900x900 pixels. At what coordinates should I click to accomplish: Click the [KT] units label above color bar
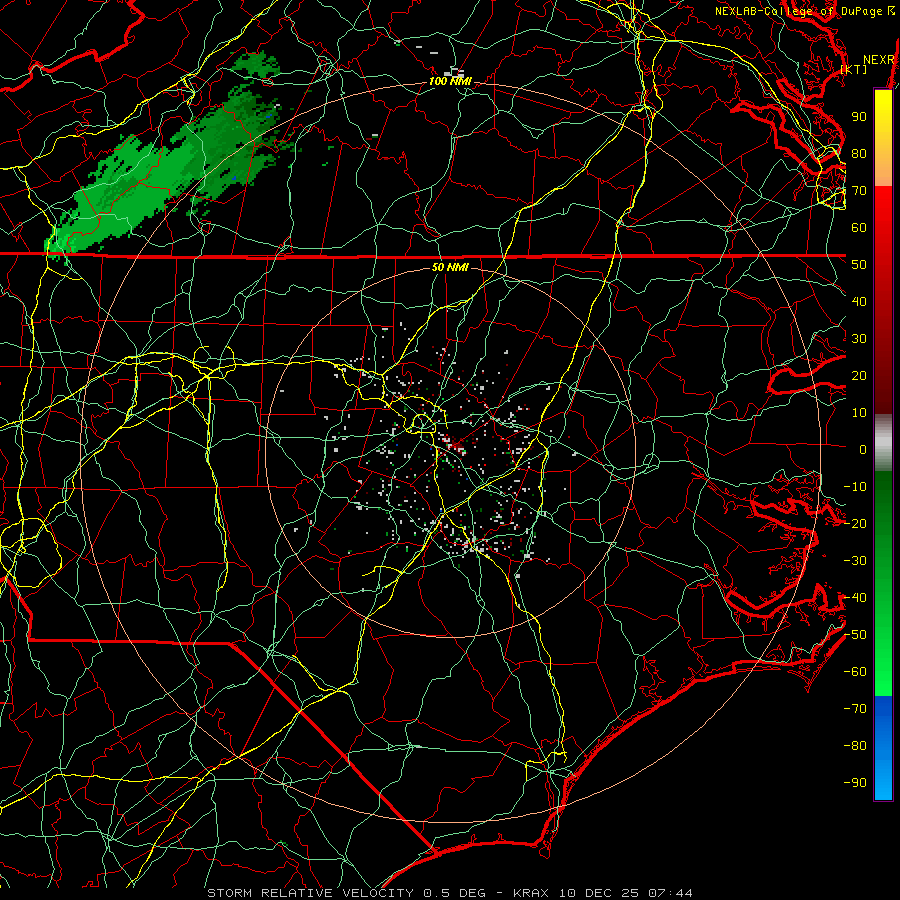pos(854,69)
